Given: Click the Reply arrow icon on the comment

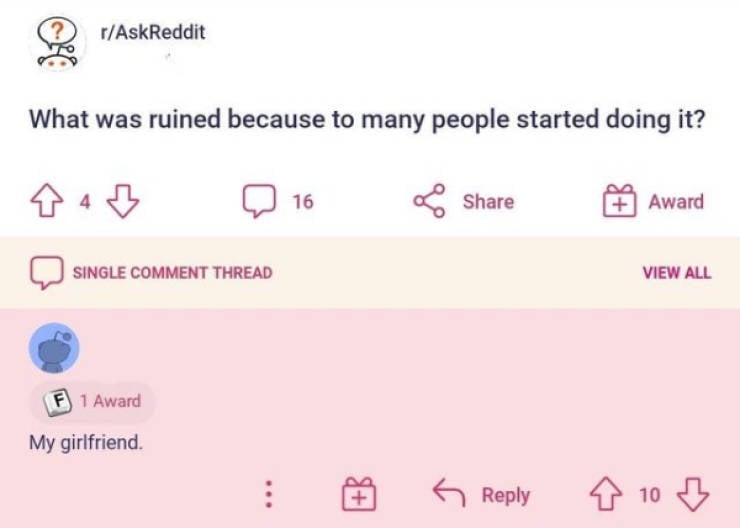Looking at the screenshot, I should click(448, 494).
